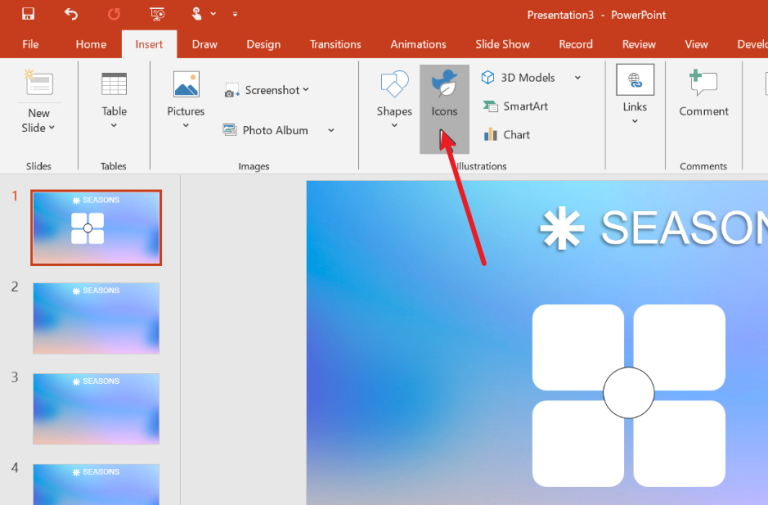Start presentation from beginning icon
The image size is (768, 505).
pos(157,14)
